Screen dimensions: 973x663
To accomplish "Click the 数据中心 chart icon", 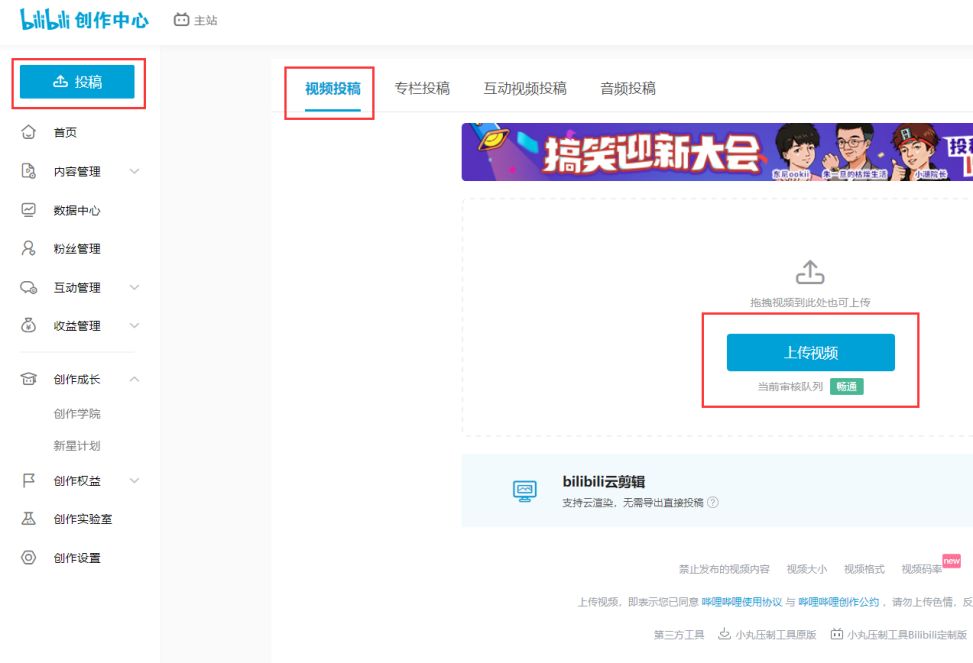I will point(29,210).
